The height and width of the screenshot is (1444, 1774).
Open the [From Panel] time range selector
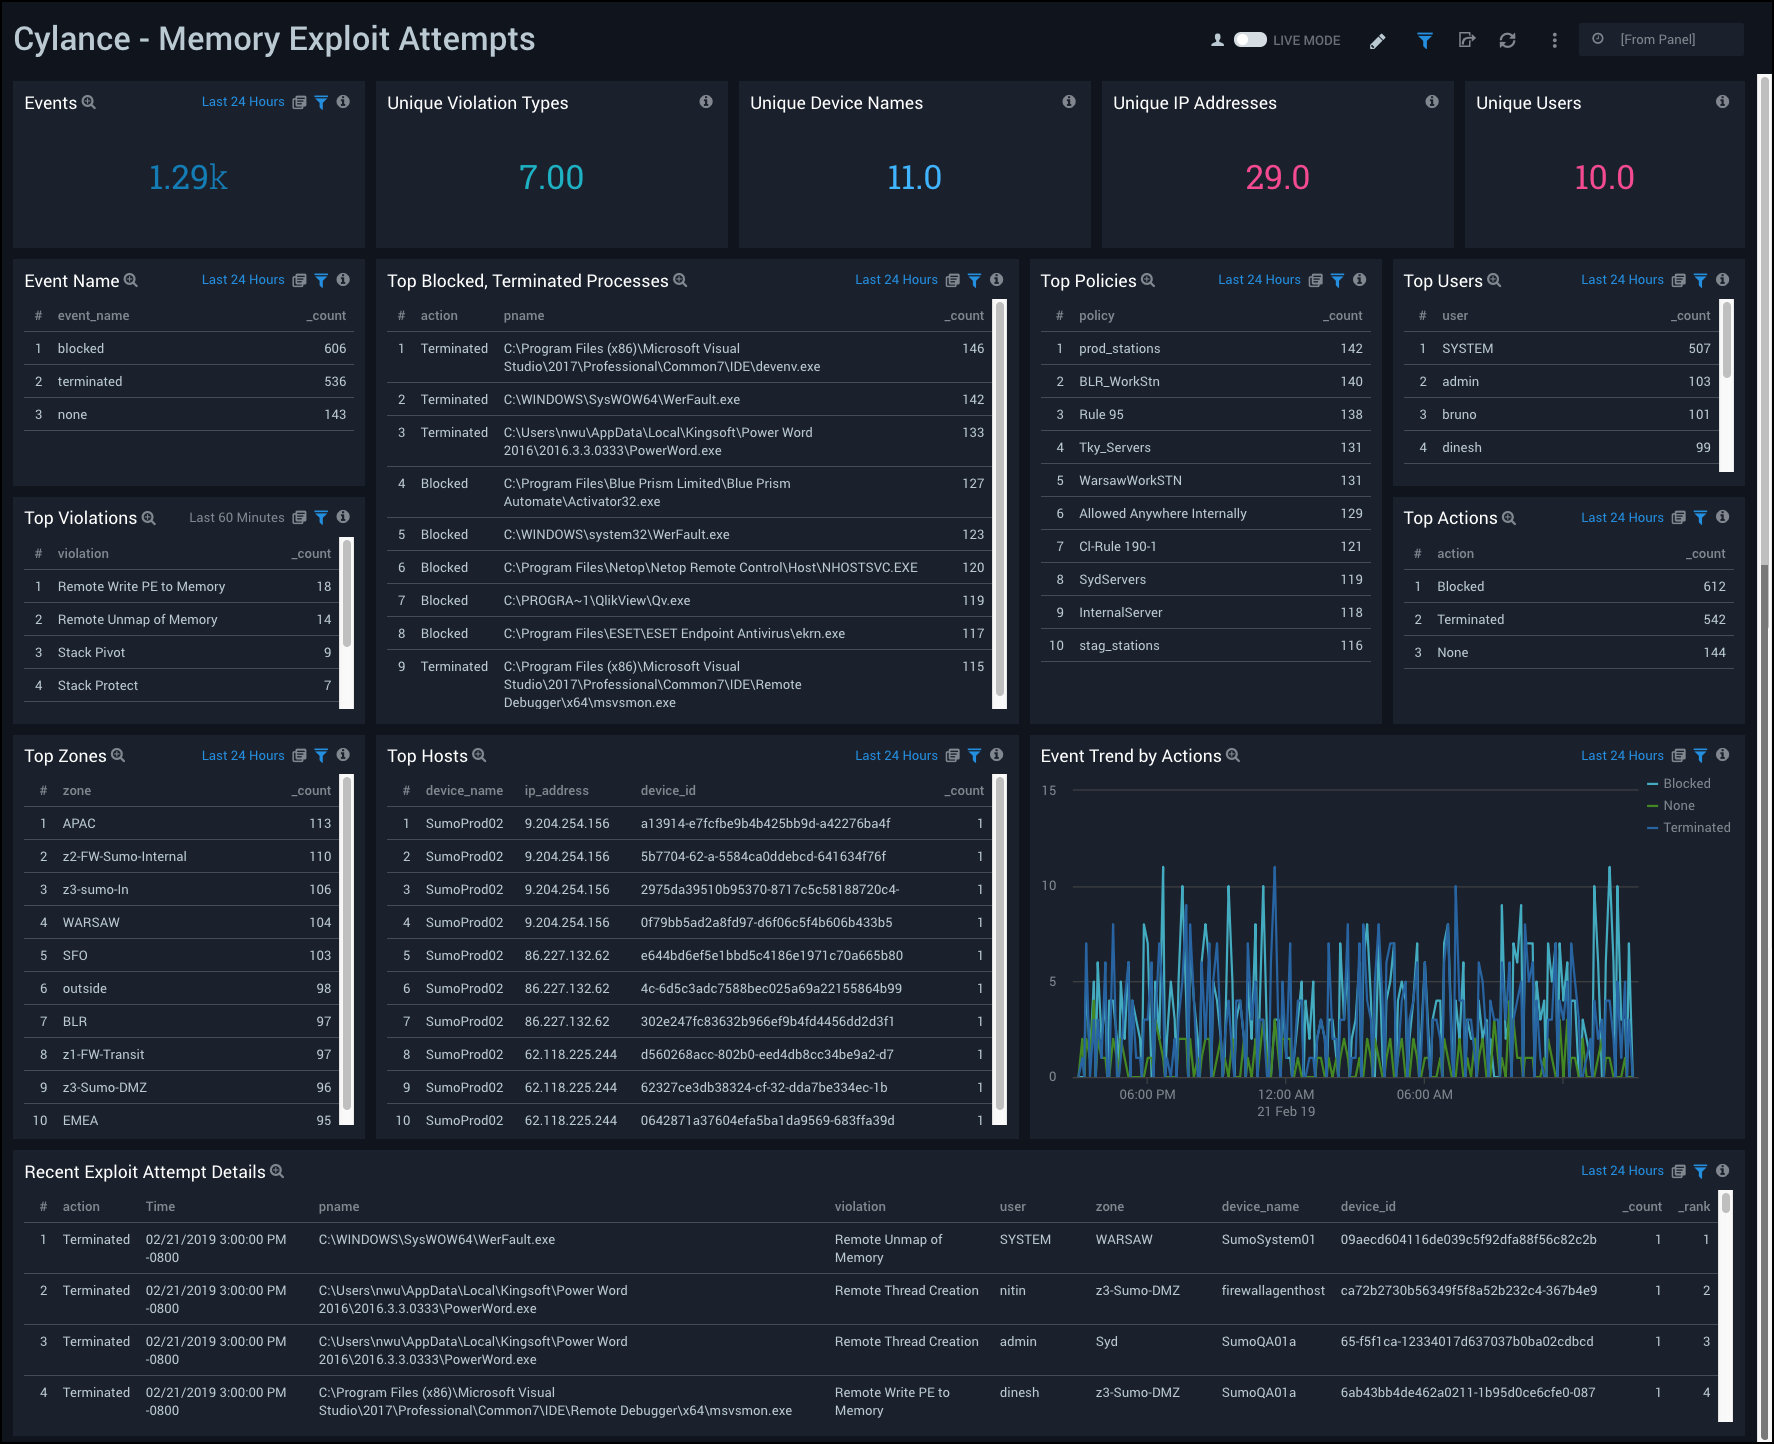click(1660, 39)
